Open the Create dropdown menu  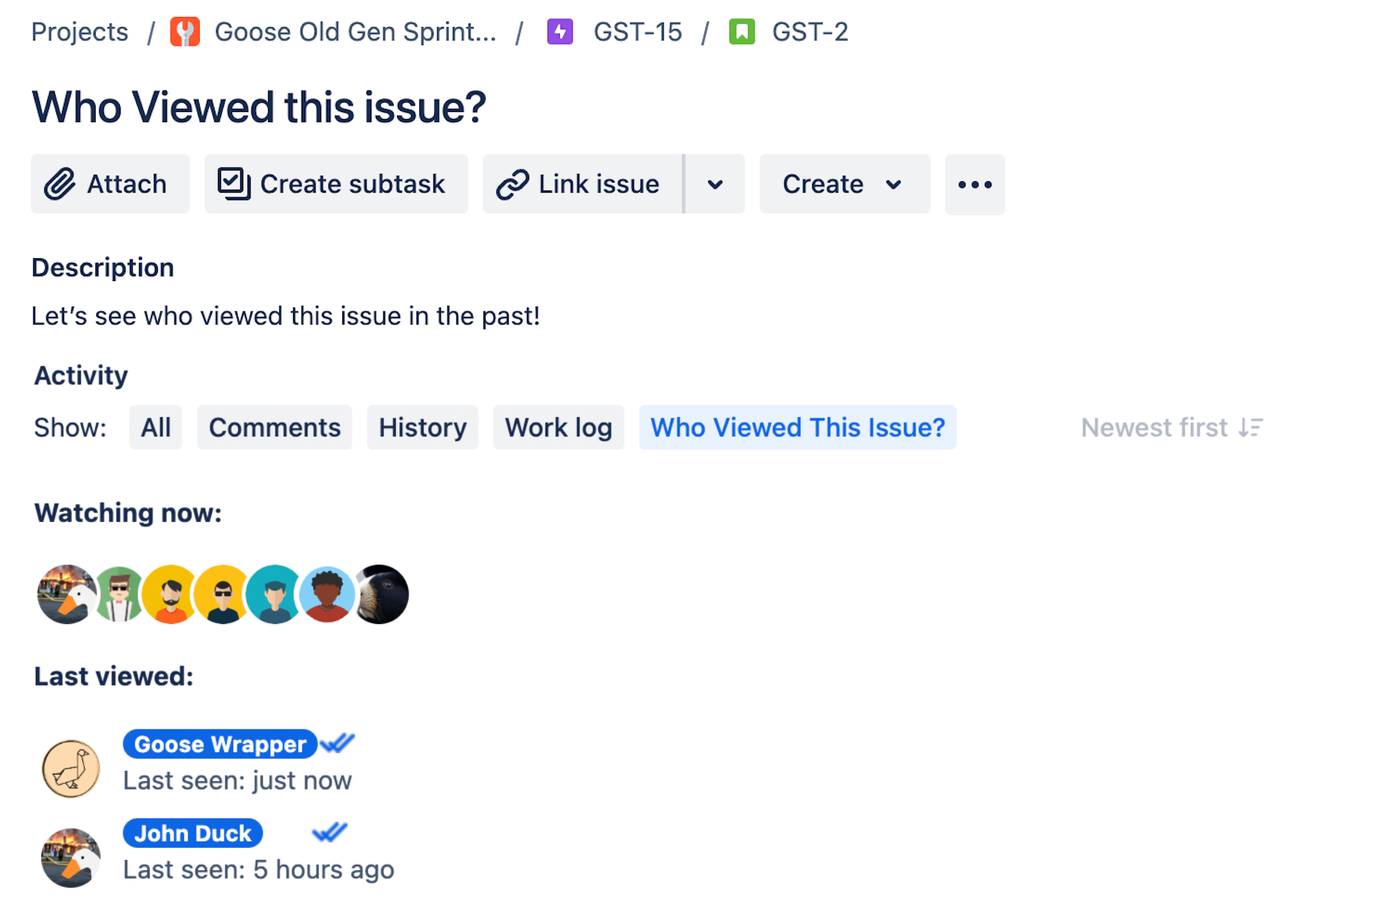(845, 184)
